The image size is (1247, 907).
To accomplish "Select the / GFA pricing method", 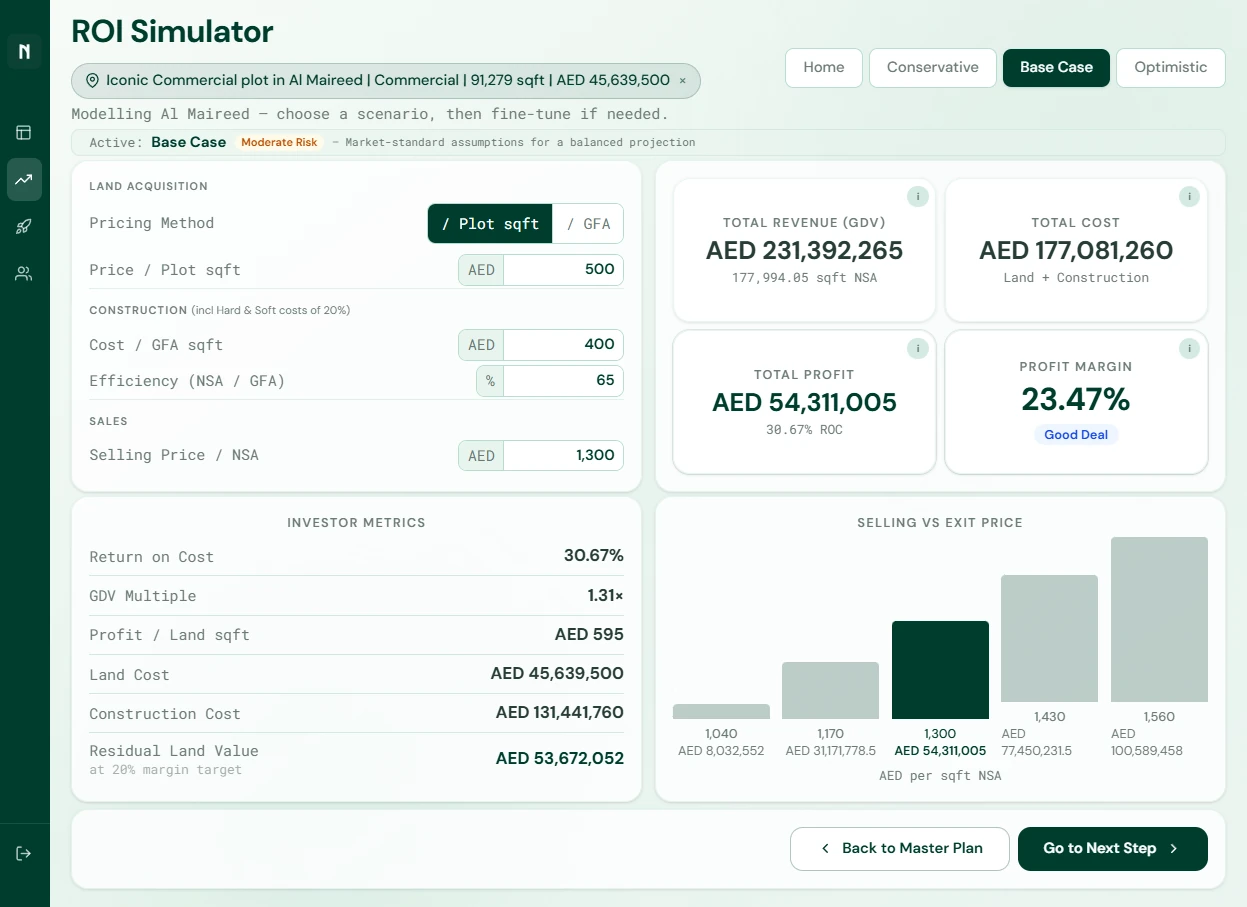I will click(x=589, y=224).
